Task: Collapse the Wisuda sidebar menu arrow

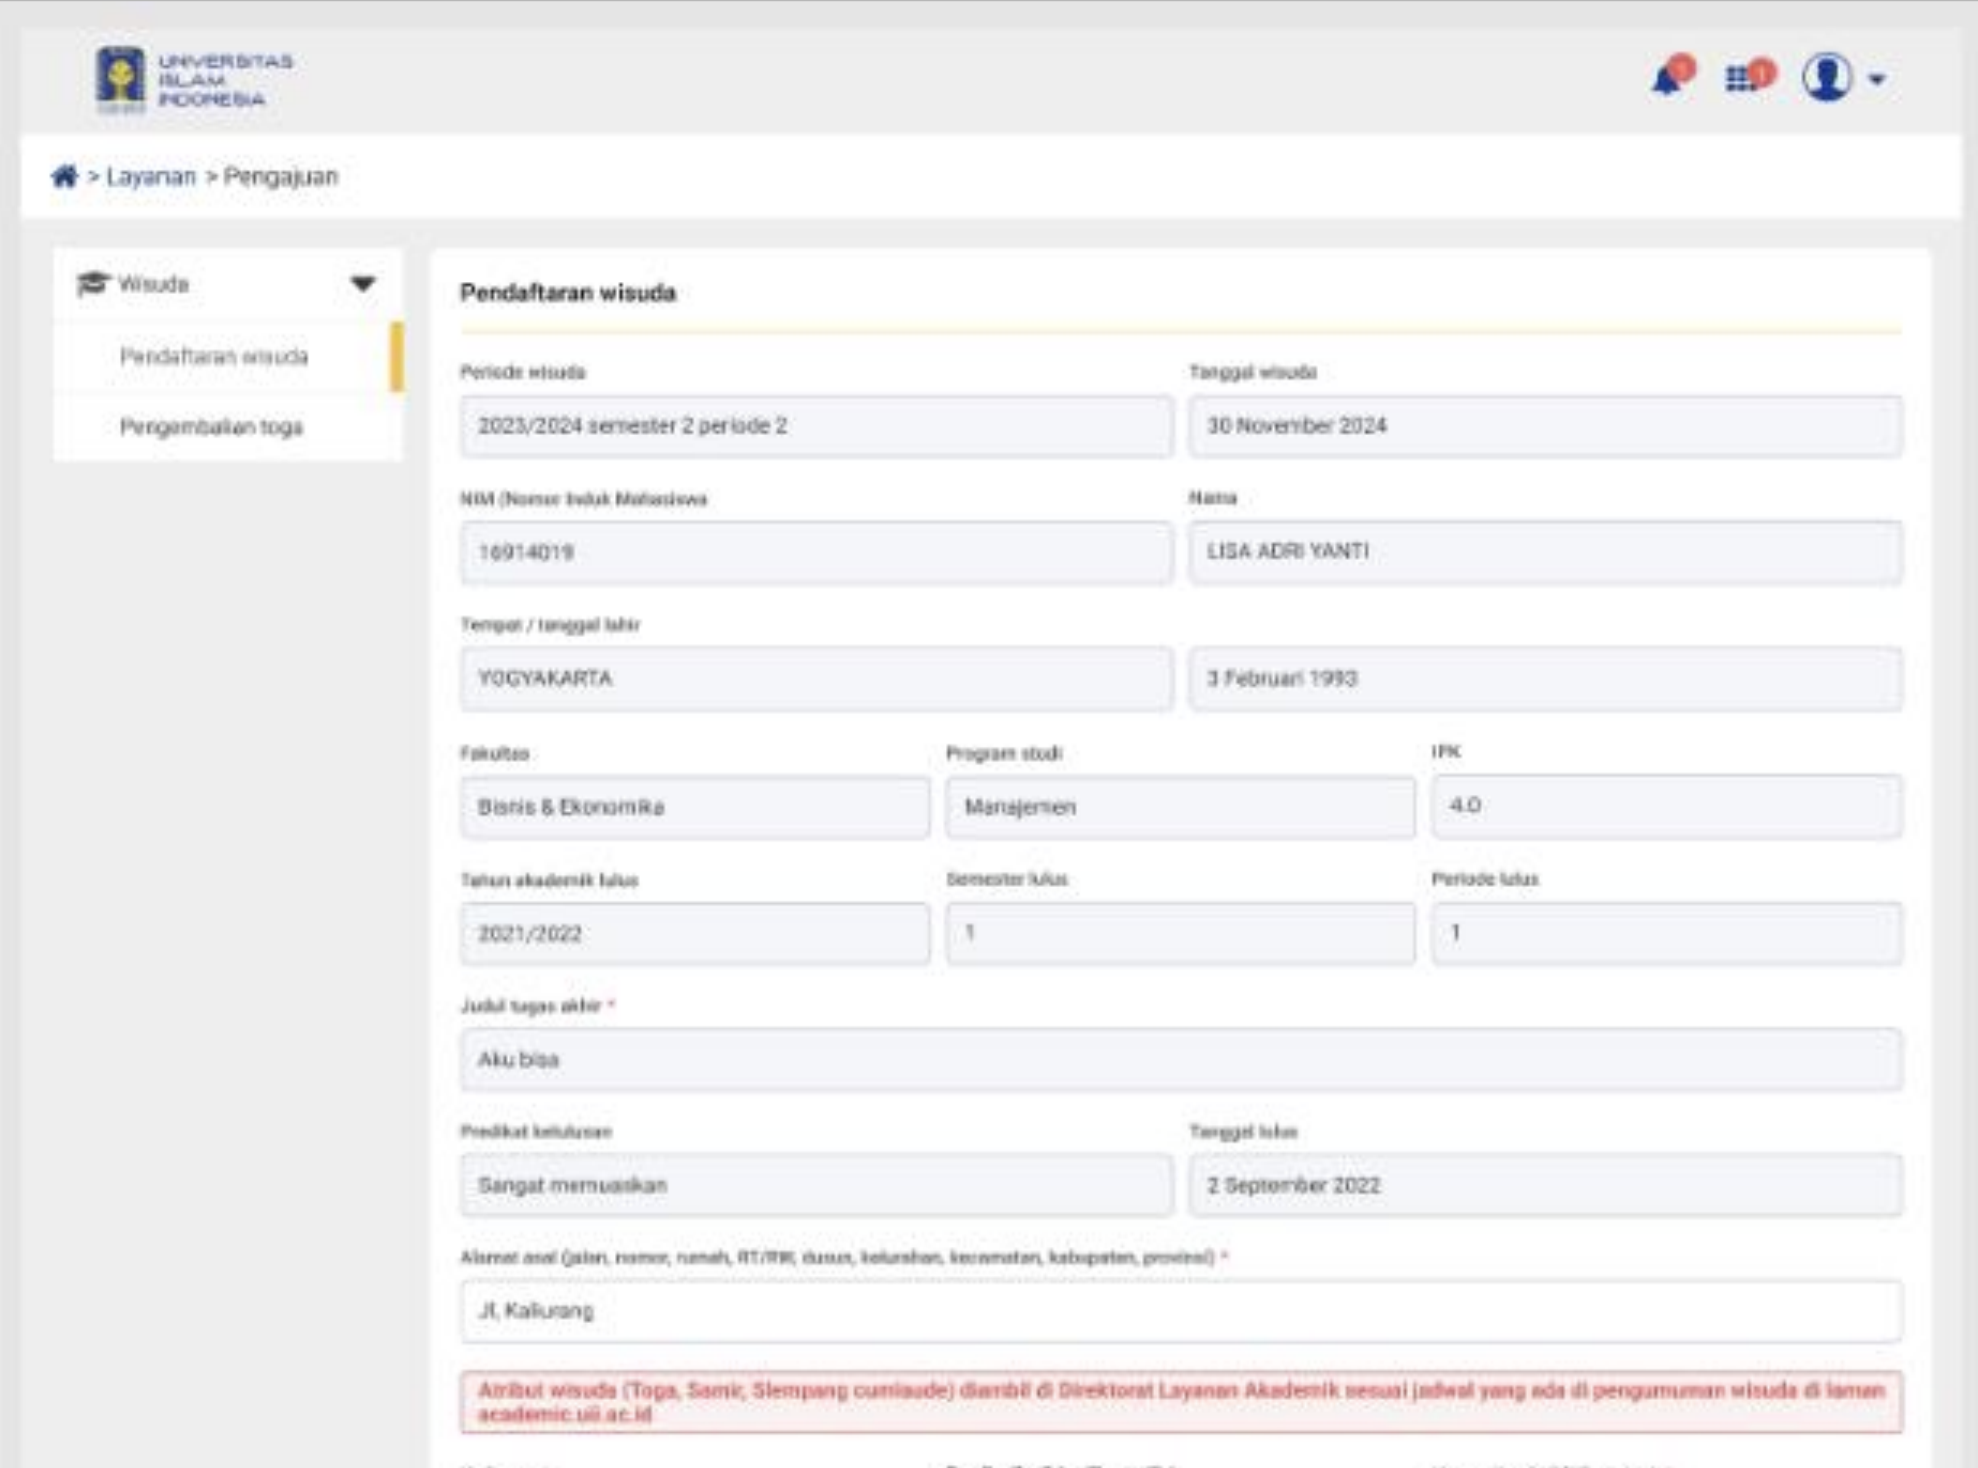Action: pyautogui.click(x=362, y=284)
